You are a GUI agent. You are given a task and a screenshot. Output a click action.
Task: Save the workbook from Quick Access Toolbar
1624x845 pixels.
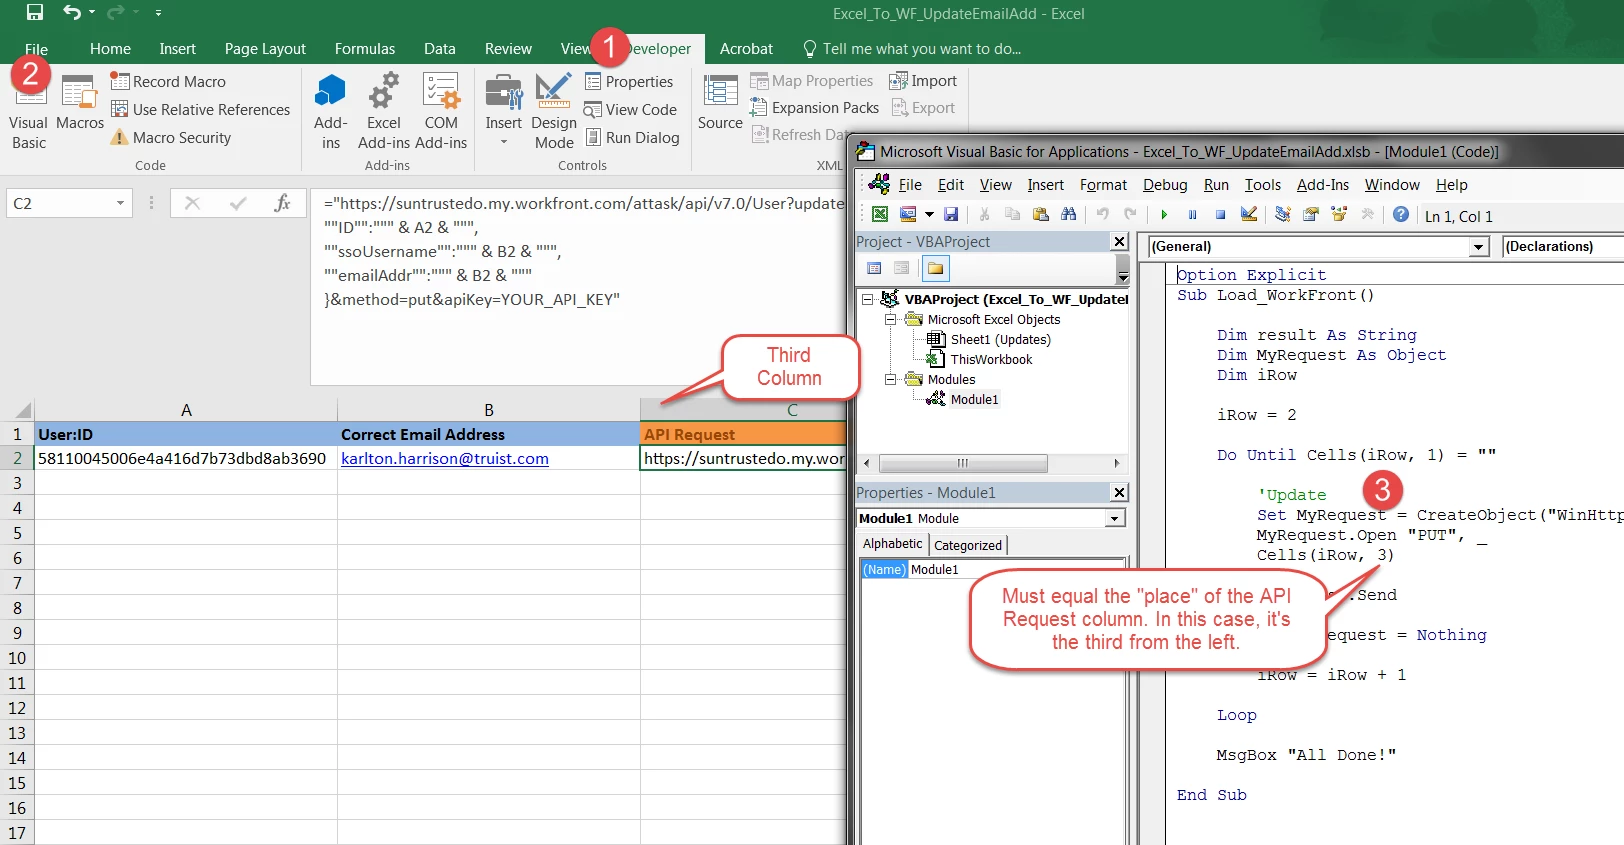coord(35,13)
